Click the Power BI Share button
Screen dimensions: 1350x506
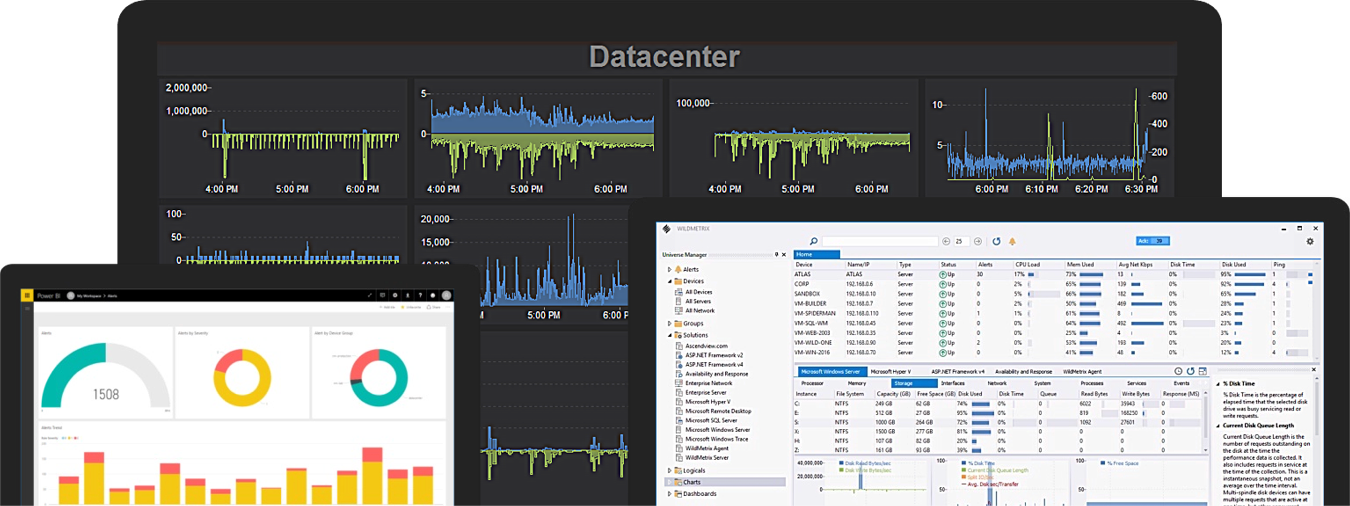(x=432, y=307)
